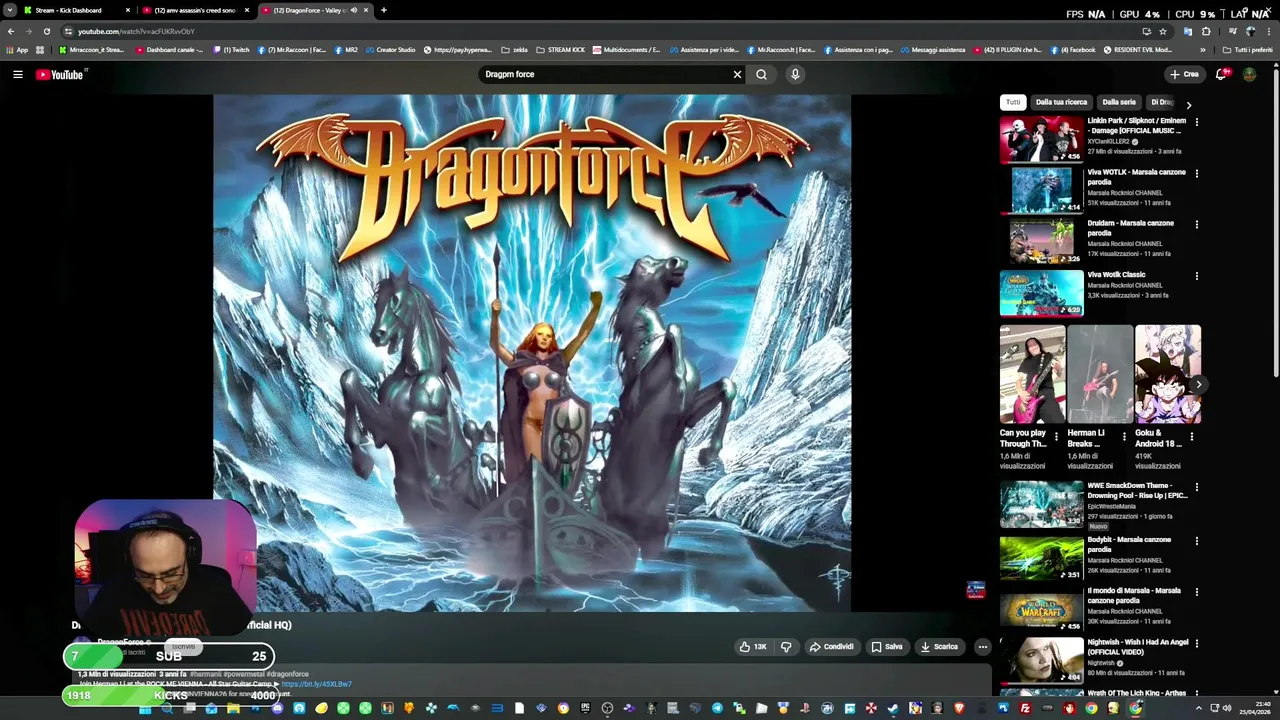The image size is (1280, 720).
Task: Switch to amv assassin's creed song tab
Action: click(195, 10)
